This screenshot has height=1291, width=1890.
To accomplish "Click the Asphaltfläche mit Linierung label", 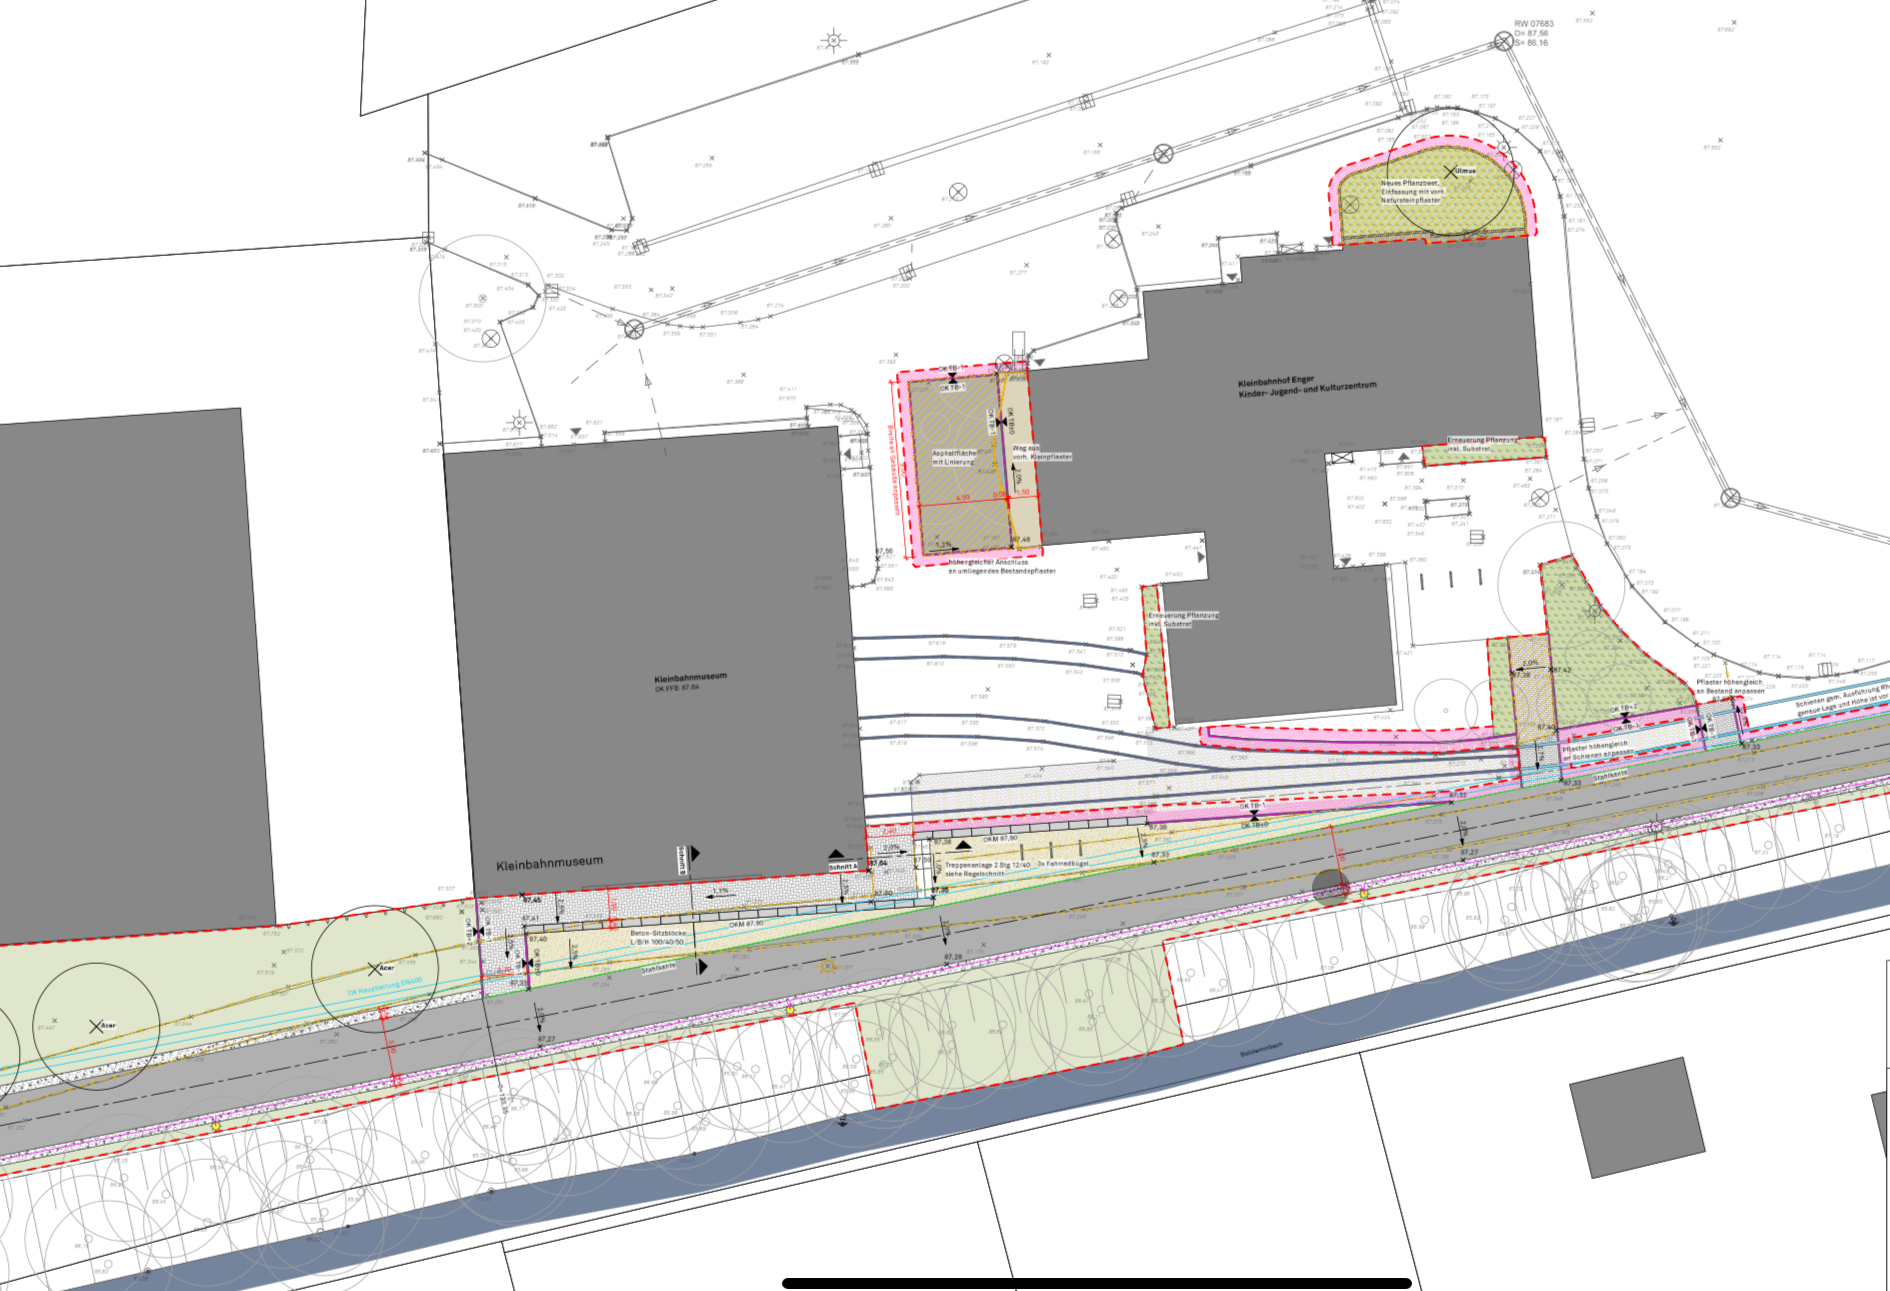I will click(954, 458).
